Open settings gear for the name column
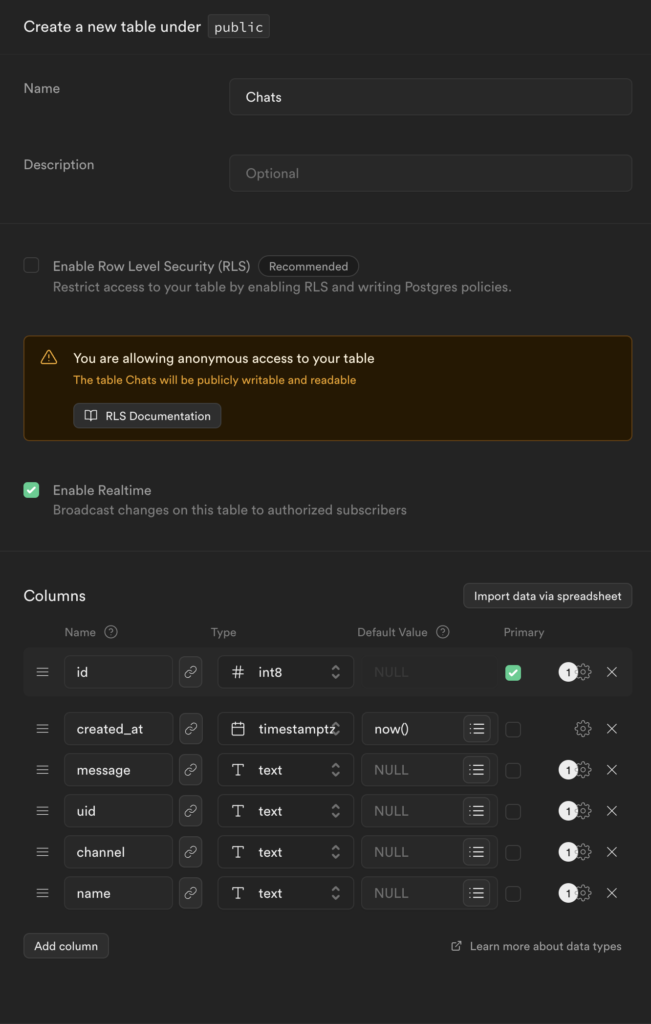 pos(583,893)
